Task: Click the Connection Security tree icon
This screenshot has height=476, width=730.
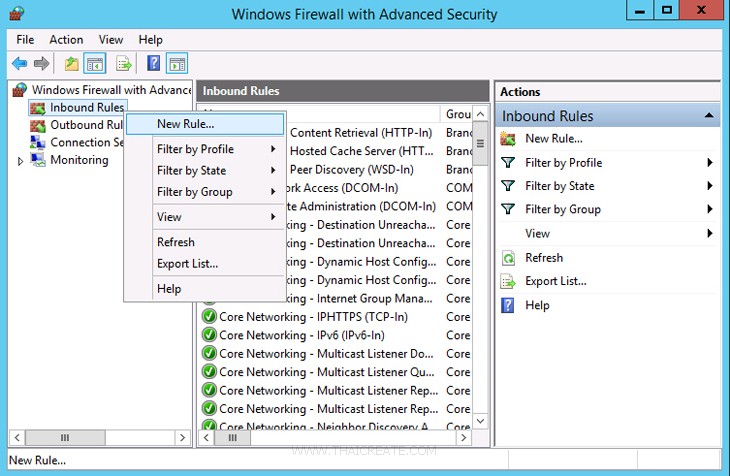Action: 38,142
